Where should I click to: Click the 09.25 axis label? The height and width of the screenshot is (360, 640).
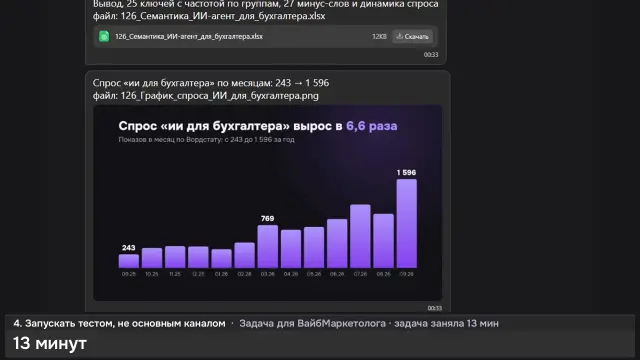tap(129, 274)
